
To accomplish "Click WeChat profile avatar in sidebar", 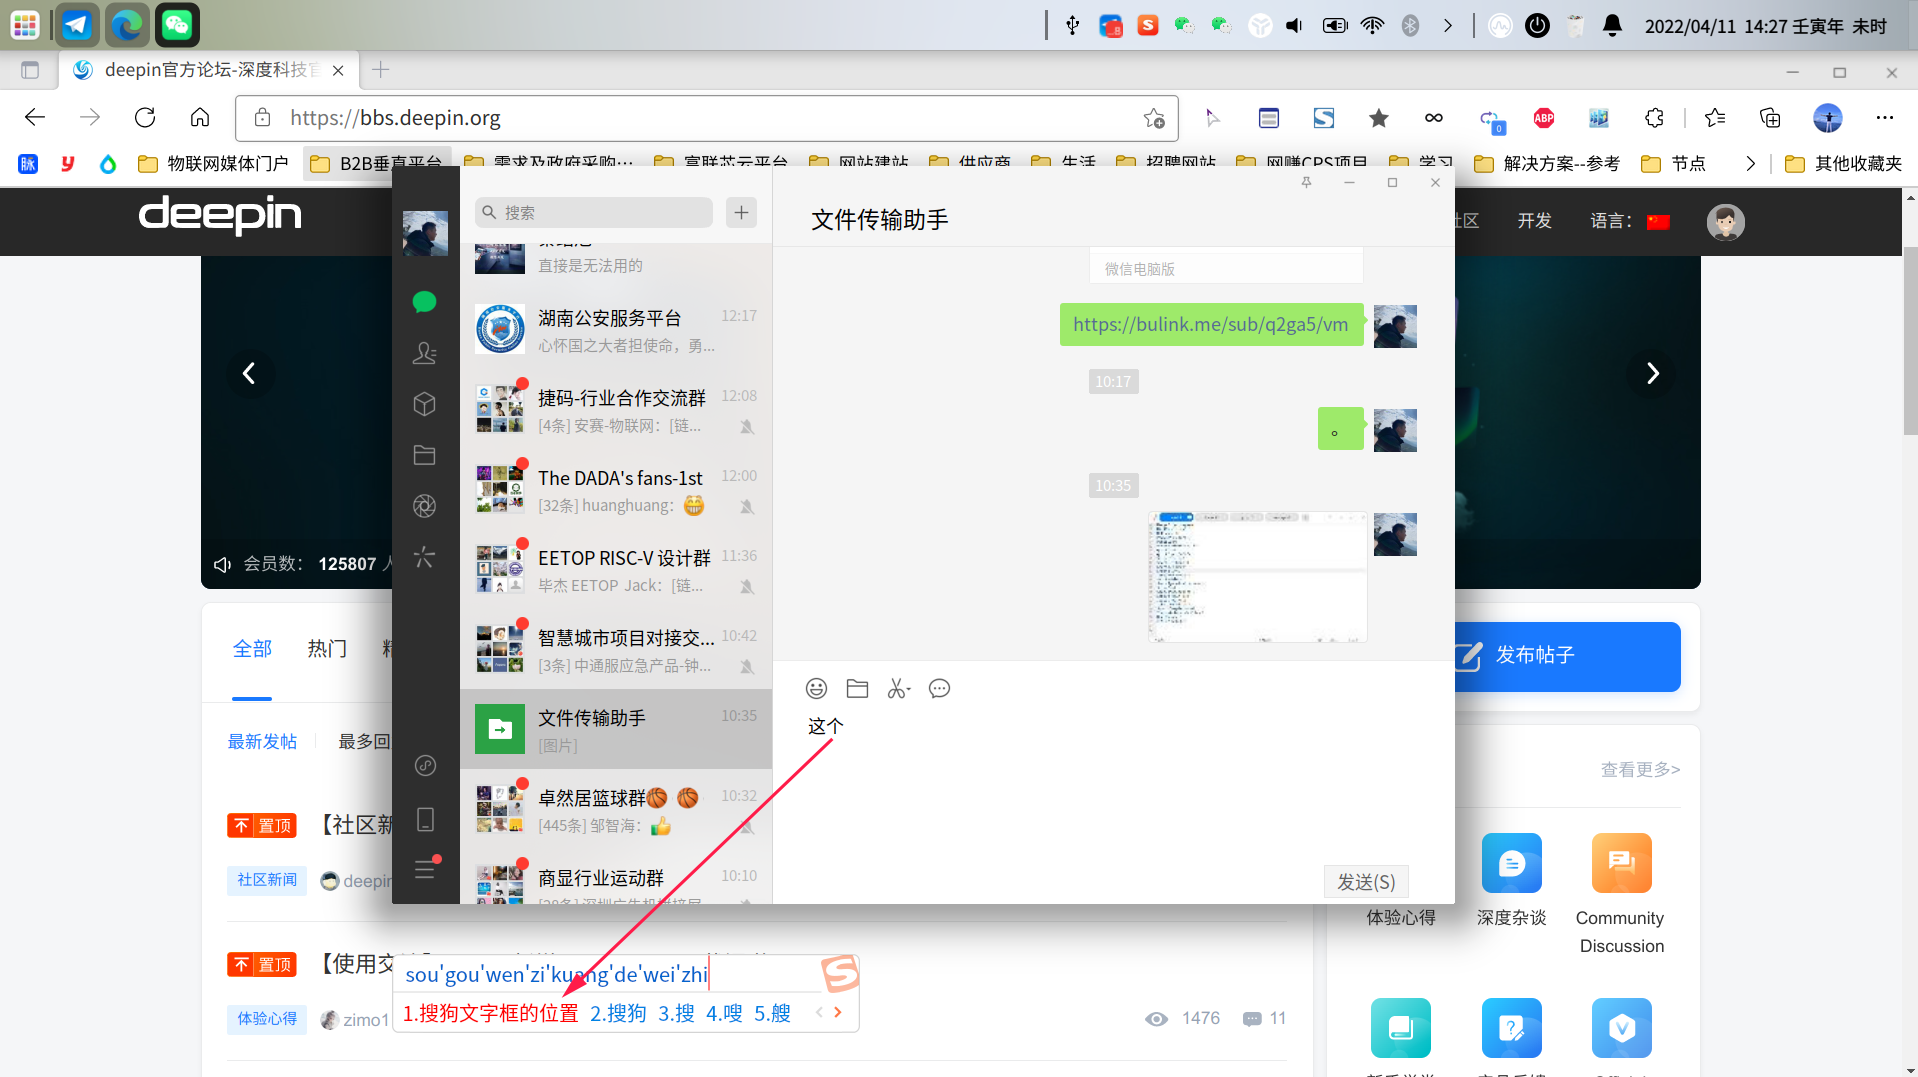I will tap(425, 233).
